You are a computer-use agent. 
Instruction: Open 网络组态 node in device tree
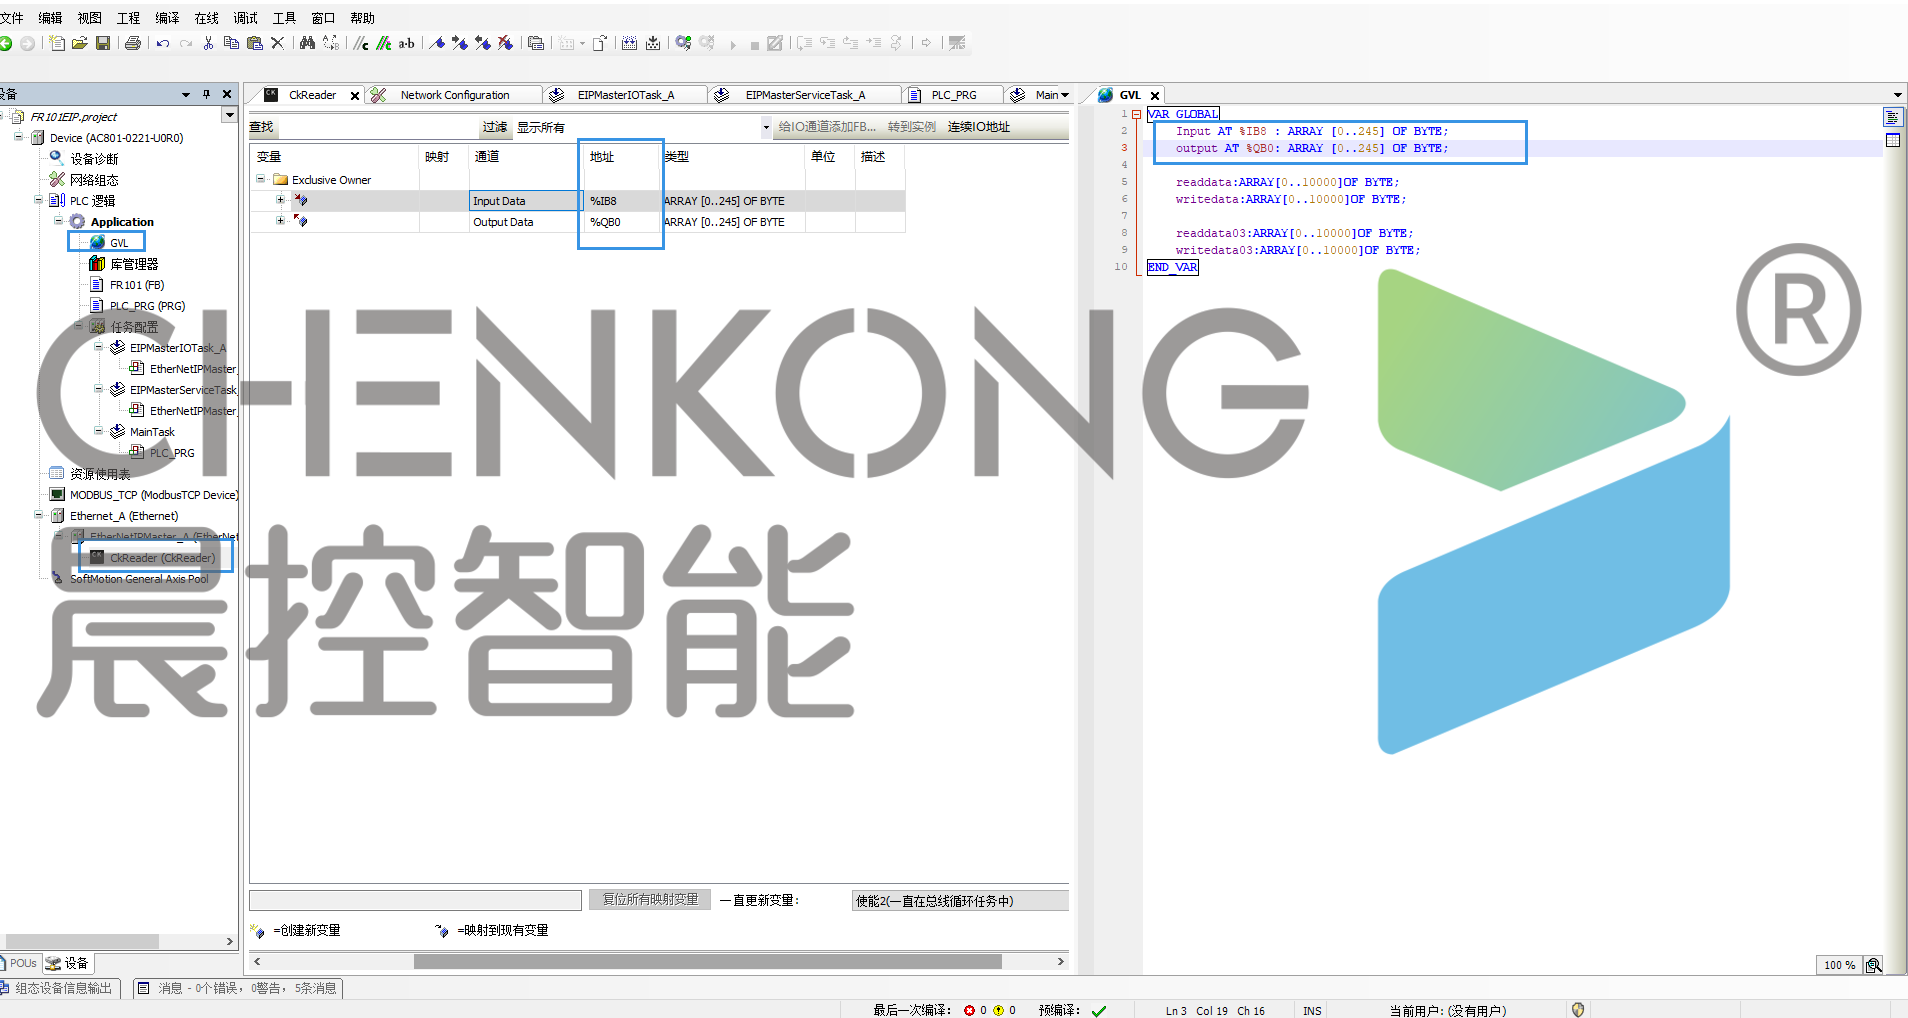coord(94,180)
